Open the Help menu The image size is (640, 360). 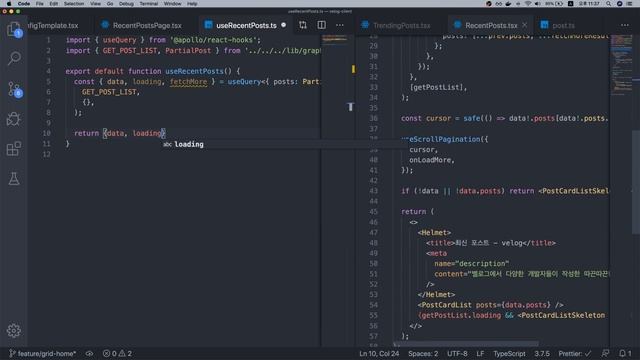tap(192, 4)
